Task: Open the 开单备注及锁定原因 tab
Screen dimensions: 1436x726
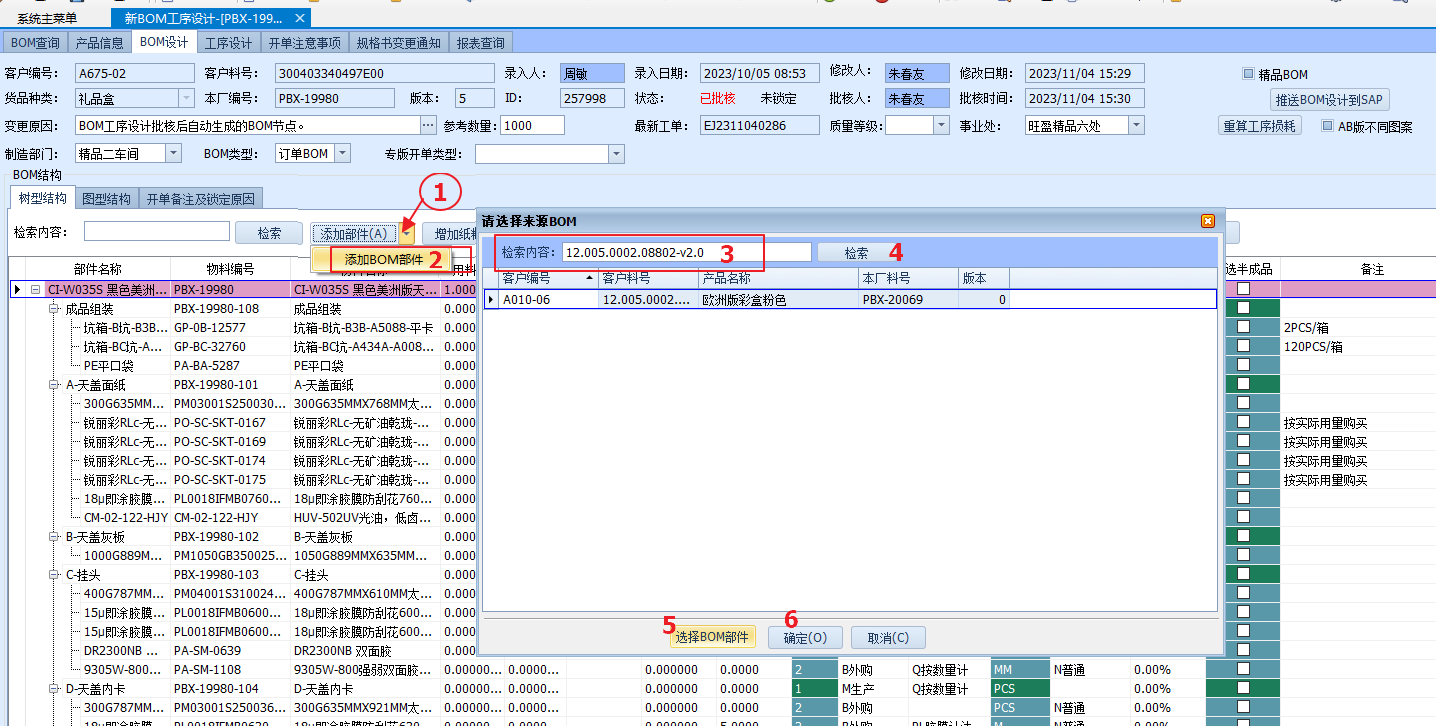Action: 202,198
